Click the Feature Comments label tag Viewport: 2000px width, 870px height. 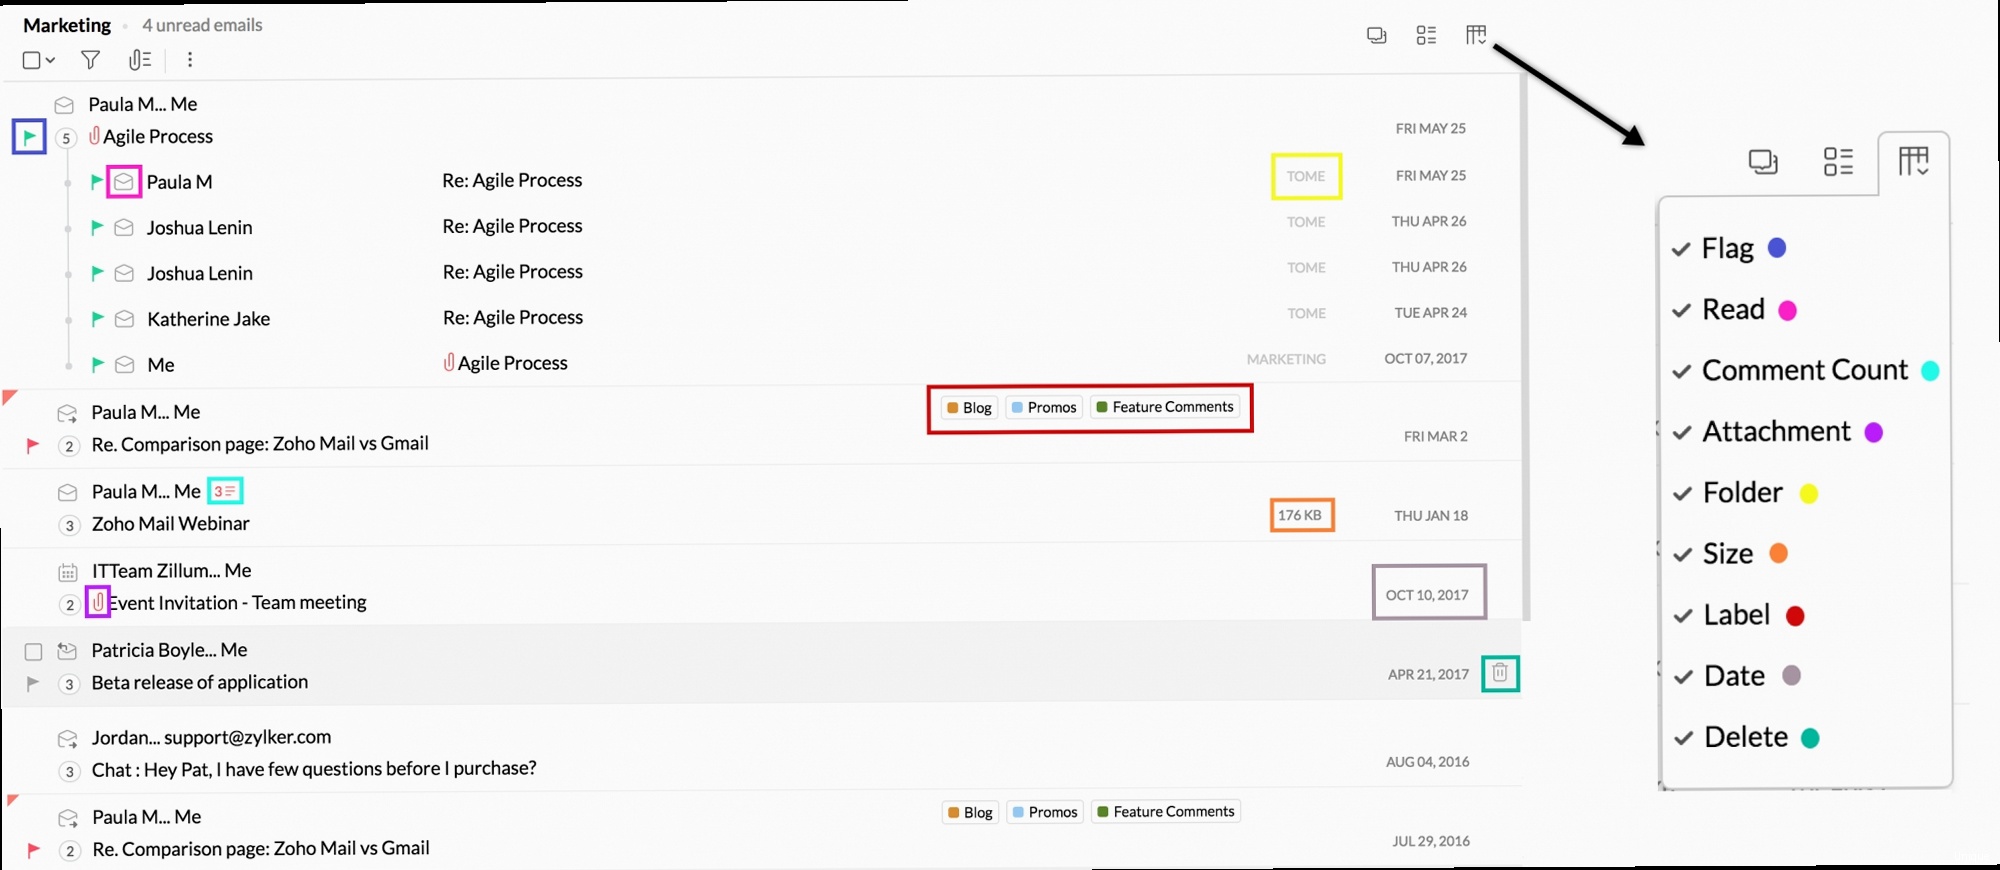click(x=1165, y=407)
